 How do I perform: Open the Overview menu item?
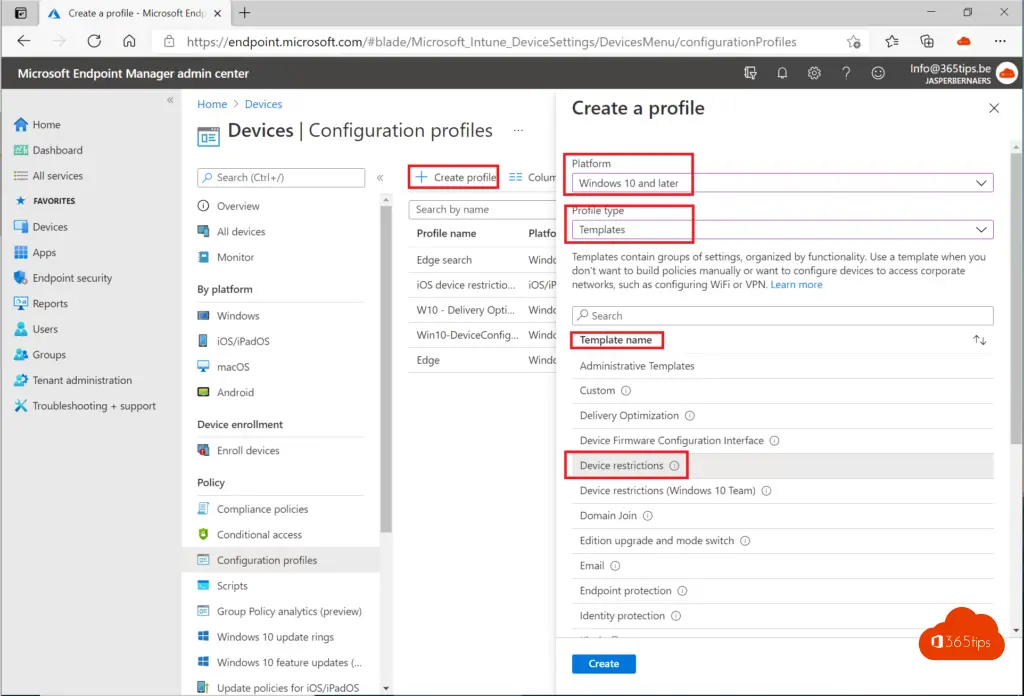coord(238,206)
